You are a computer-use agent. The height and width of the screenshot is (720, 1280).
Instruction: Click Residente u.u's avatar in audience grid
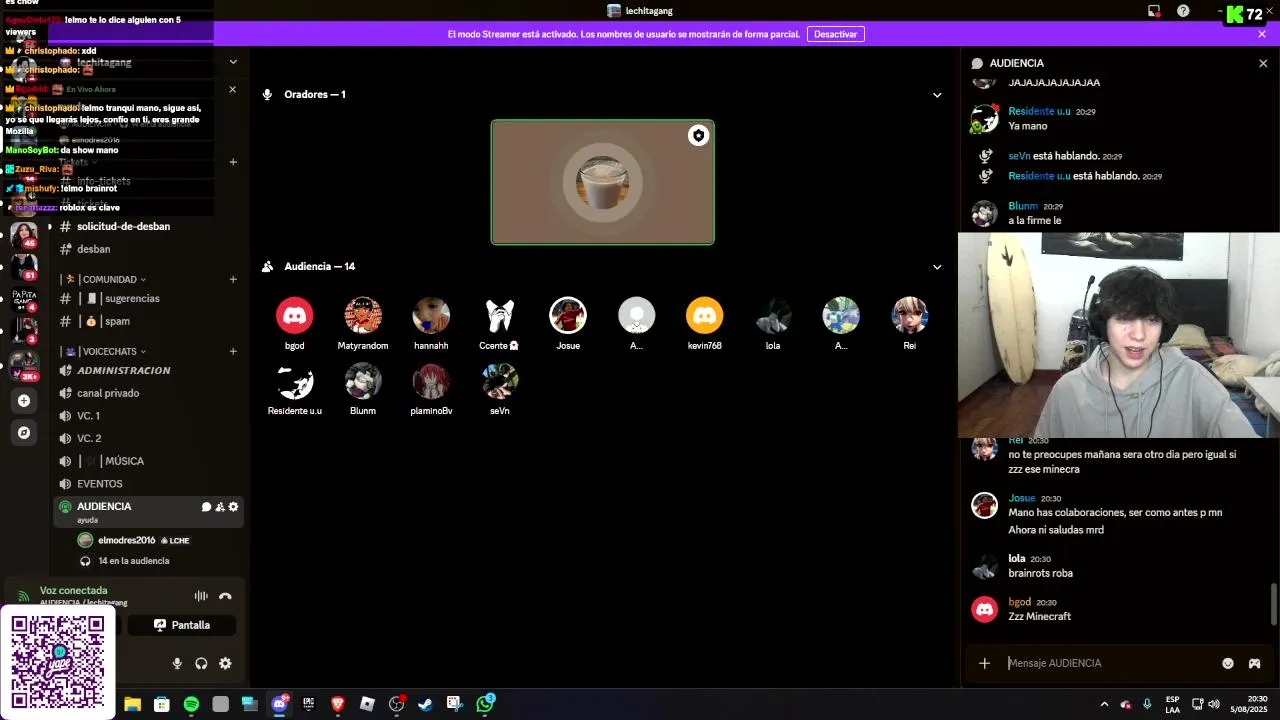point(294,381)
